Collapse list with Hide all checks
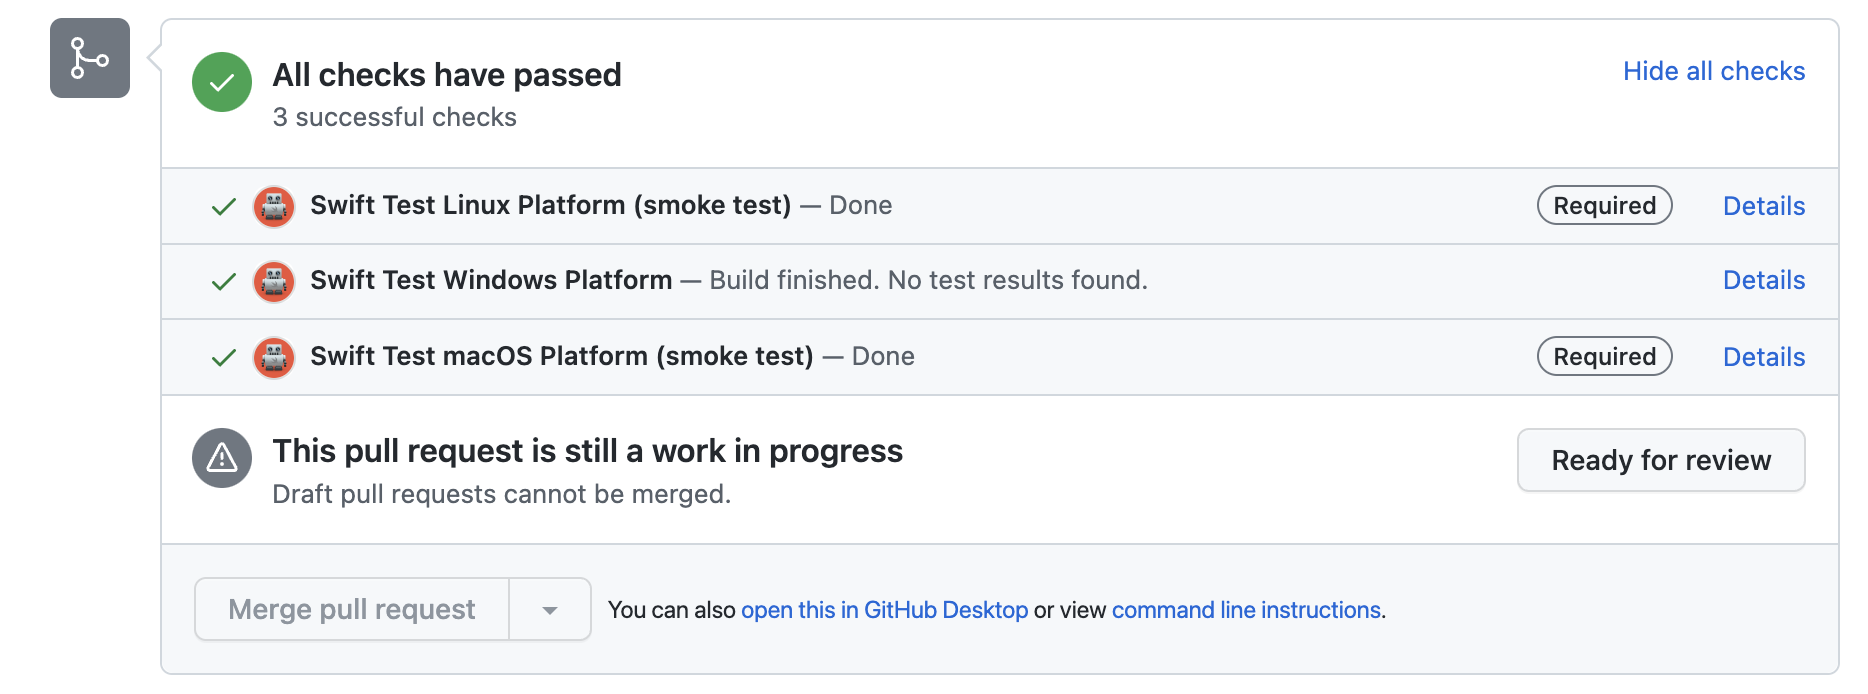The image size is (1868, 694). [x=1713, y=72]
